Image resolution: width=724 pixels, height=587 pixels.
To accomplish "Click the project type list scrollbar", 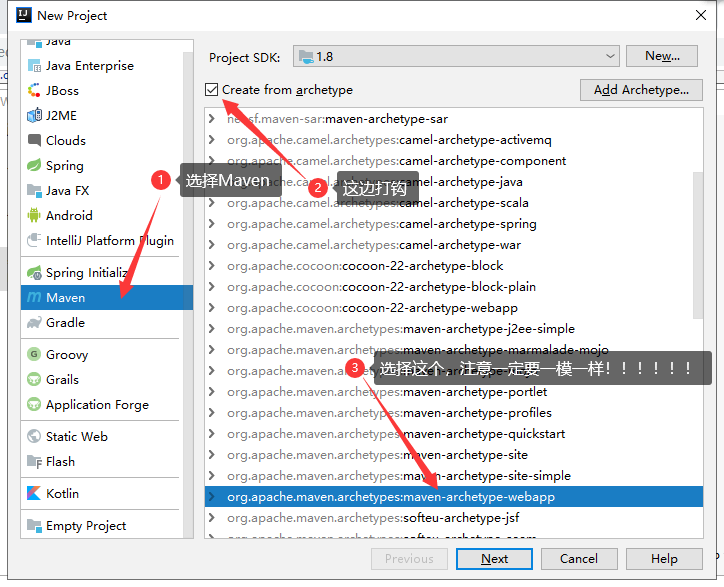I will pos(188,295).
